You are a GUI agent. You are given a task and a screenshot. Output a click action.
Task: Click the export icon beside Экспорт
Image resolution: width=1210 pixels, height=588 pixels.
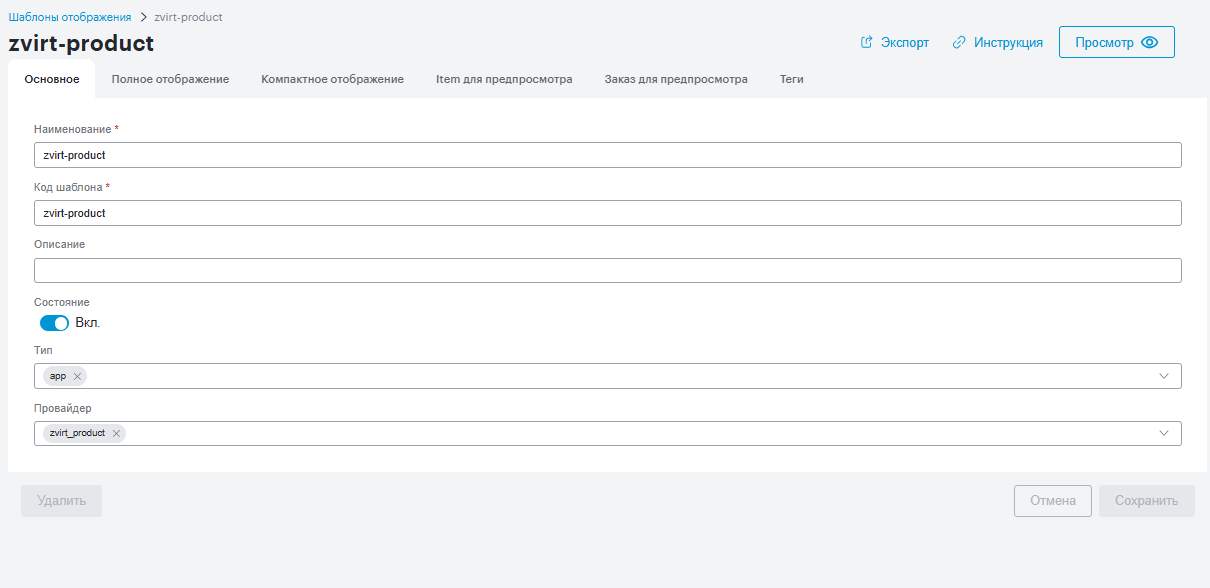(867, 43)
